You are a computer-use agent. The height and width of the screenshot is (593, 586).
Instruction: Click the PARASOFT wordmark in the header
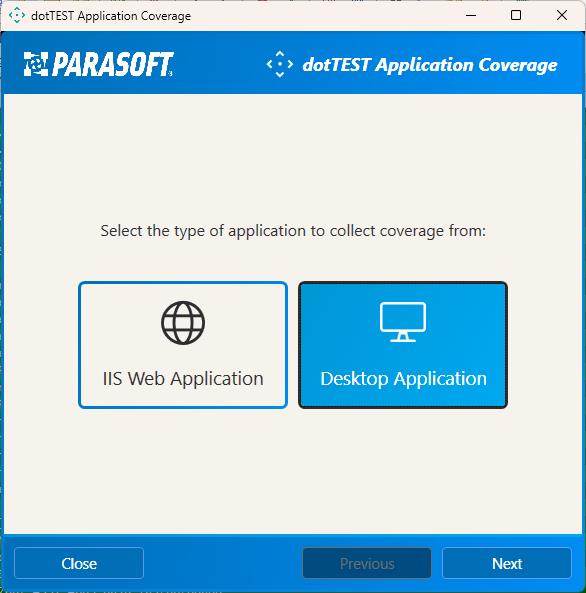tap(113, 64)
